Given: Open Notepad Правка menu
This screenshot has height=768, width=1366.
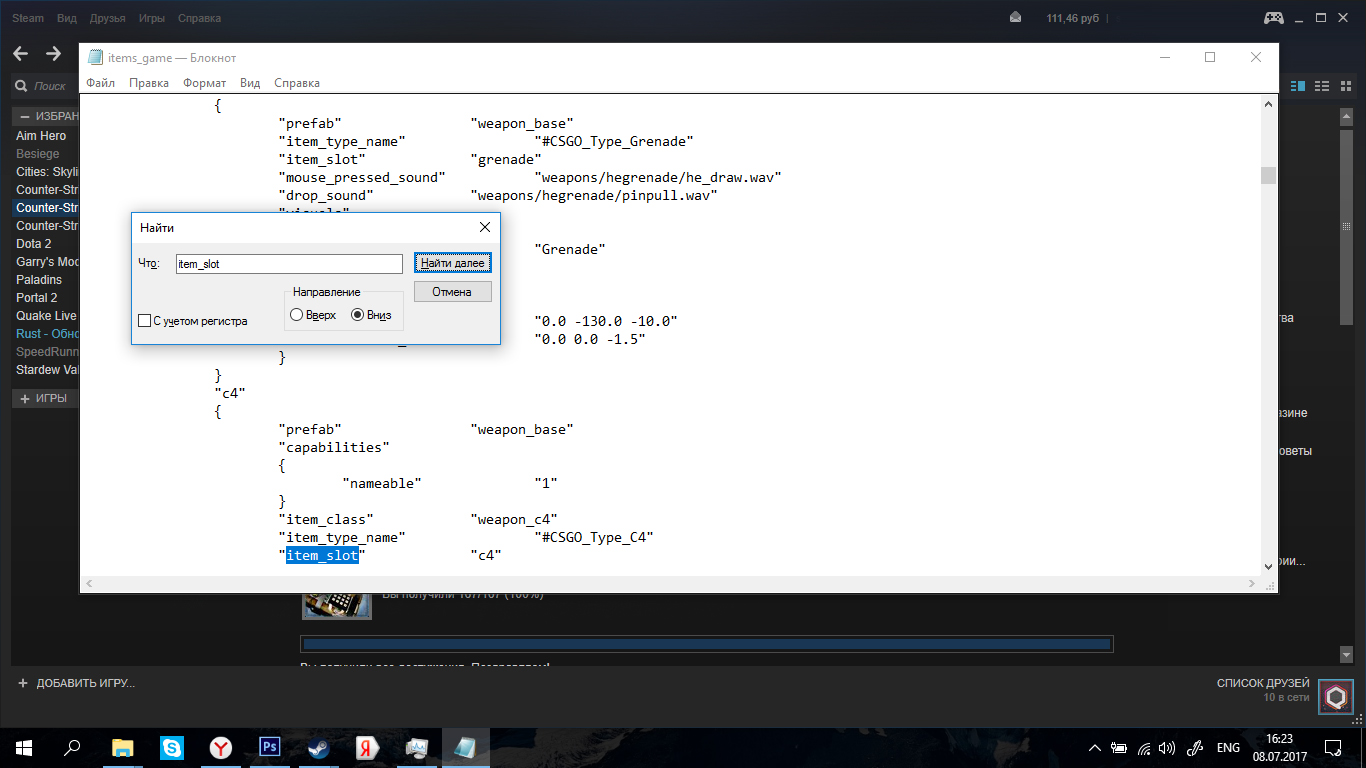Looking at the screenshot, I should pyautogui.click(x=149, y=83).
